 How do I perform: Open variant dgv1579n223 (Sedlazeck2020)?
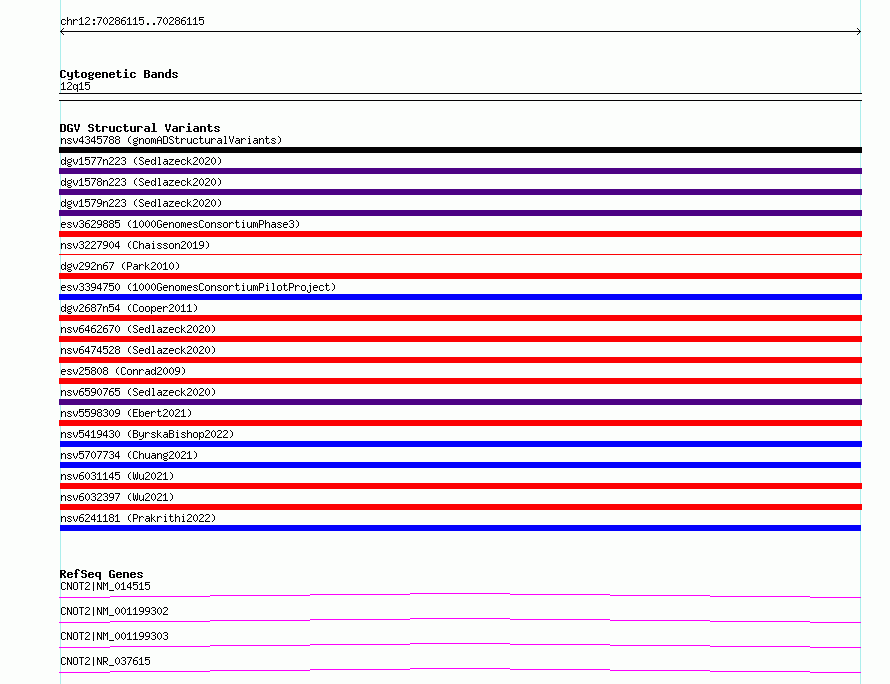(x=141, y=203)
